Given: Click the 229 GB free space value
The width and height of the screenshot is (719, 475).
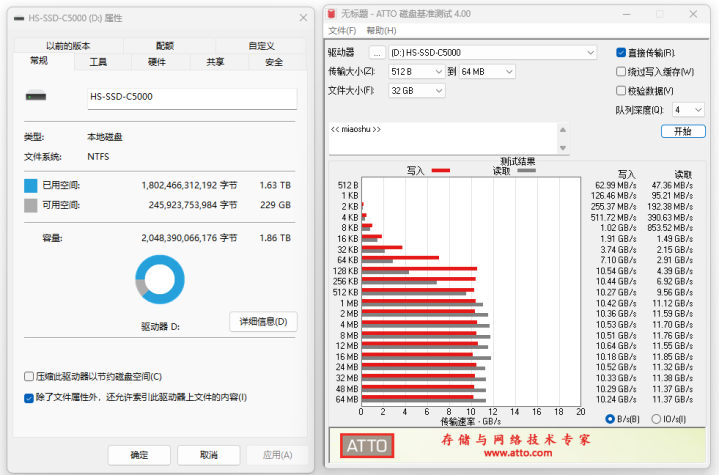Looking at the screenshot, I should [275, 205].
